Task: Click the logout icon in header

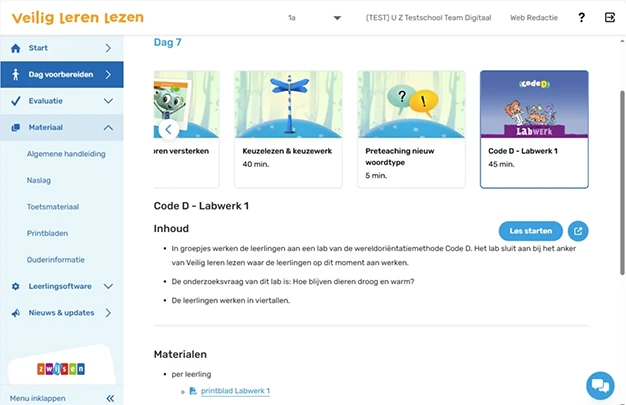Action: [610, 18]
